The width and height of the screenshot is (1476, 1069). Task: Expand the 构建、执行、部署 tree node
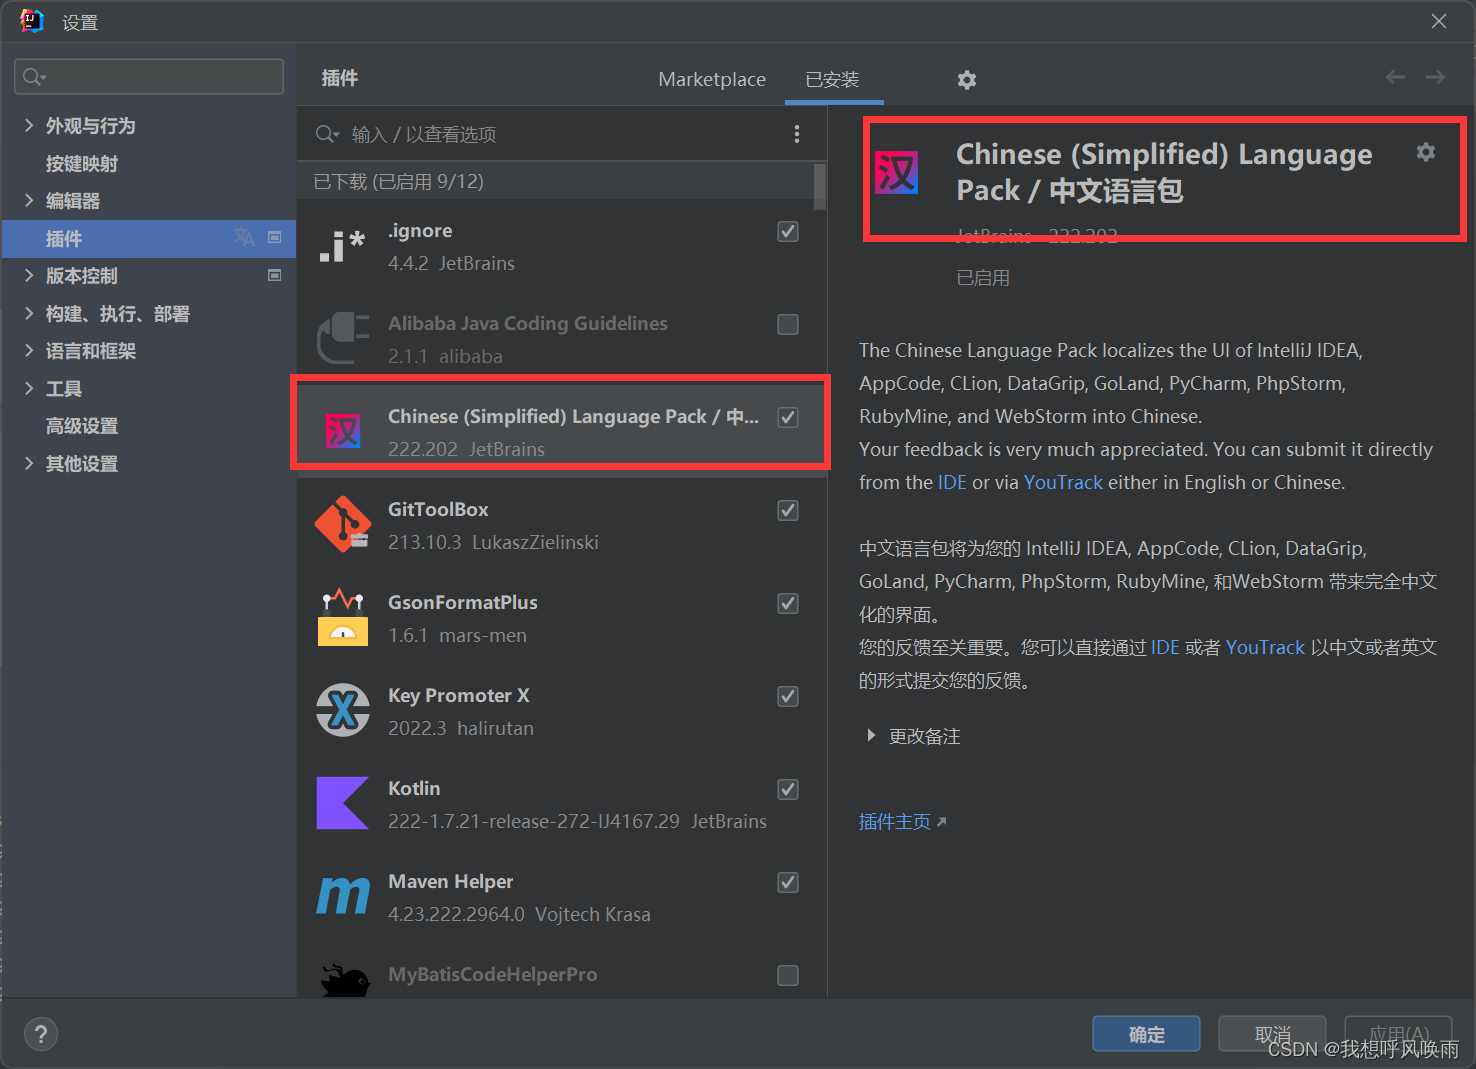pos(29,313)
